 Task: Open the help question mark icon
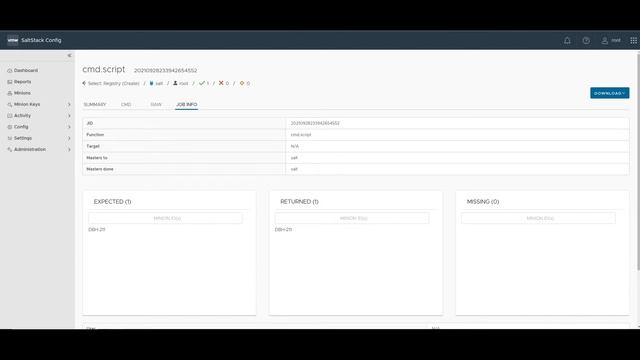click(x=586, y=40)
